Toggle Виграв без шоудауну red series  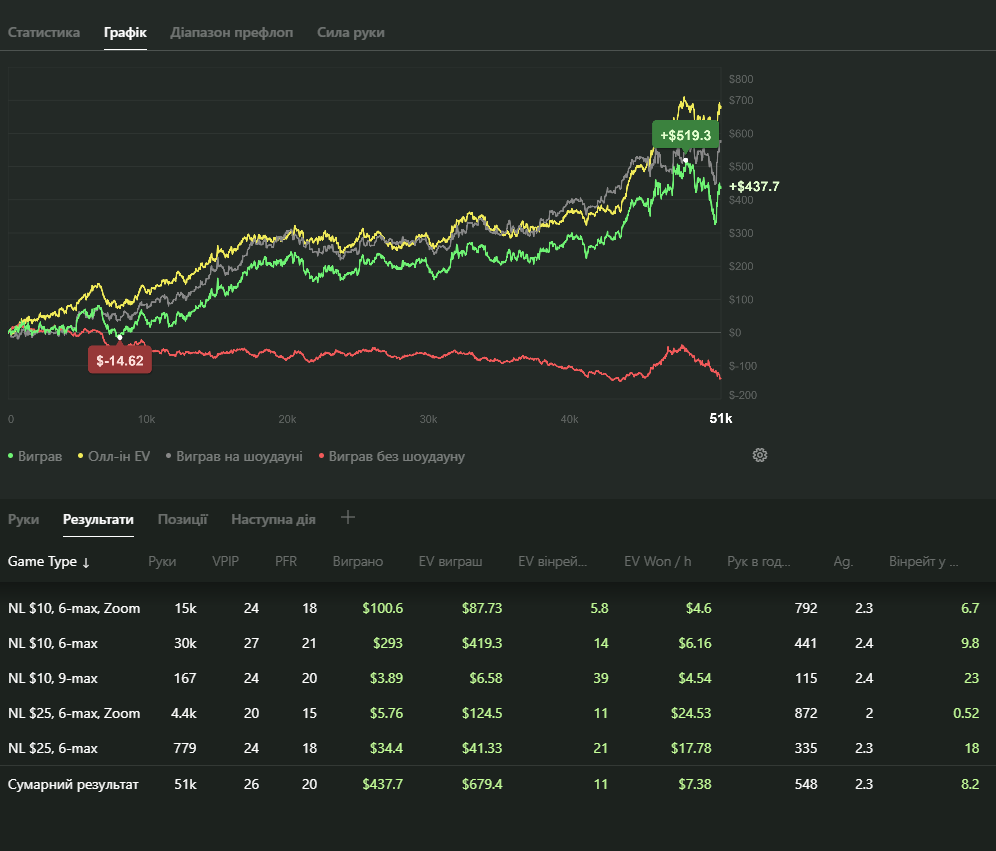point(391,456)
